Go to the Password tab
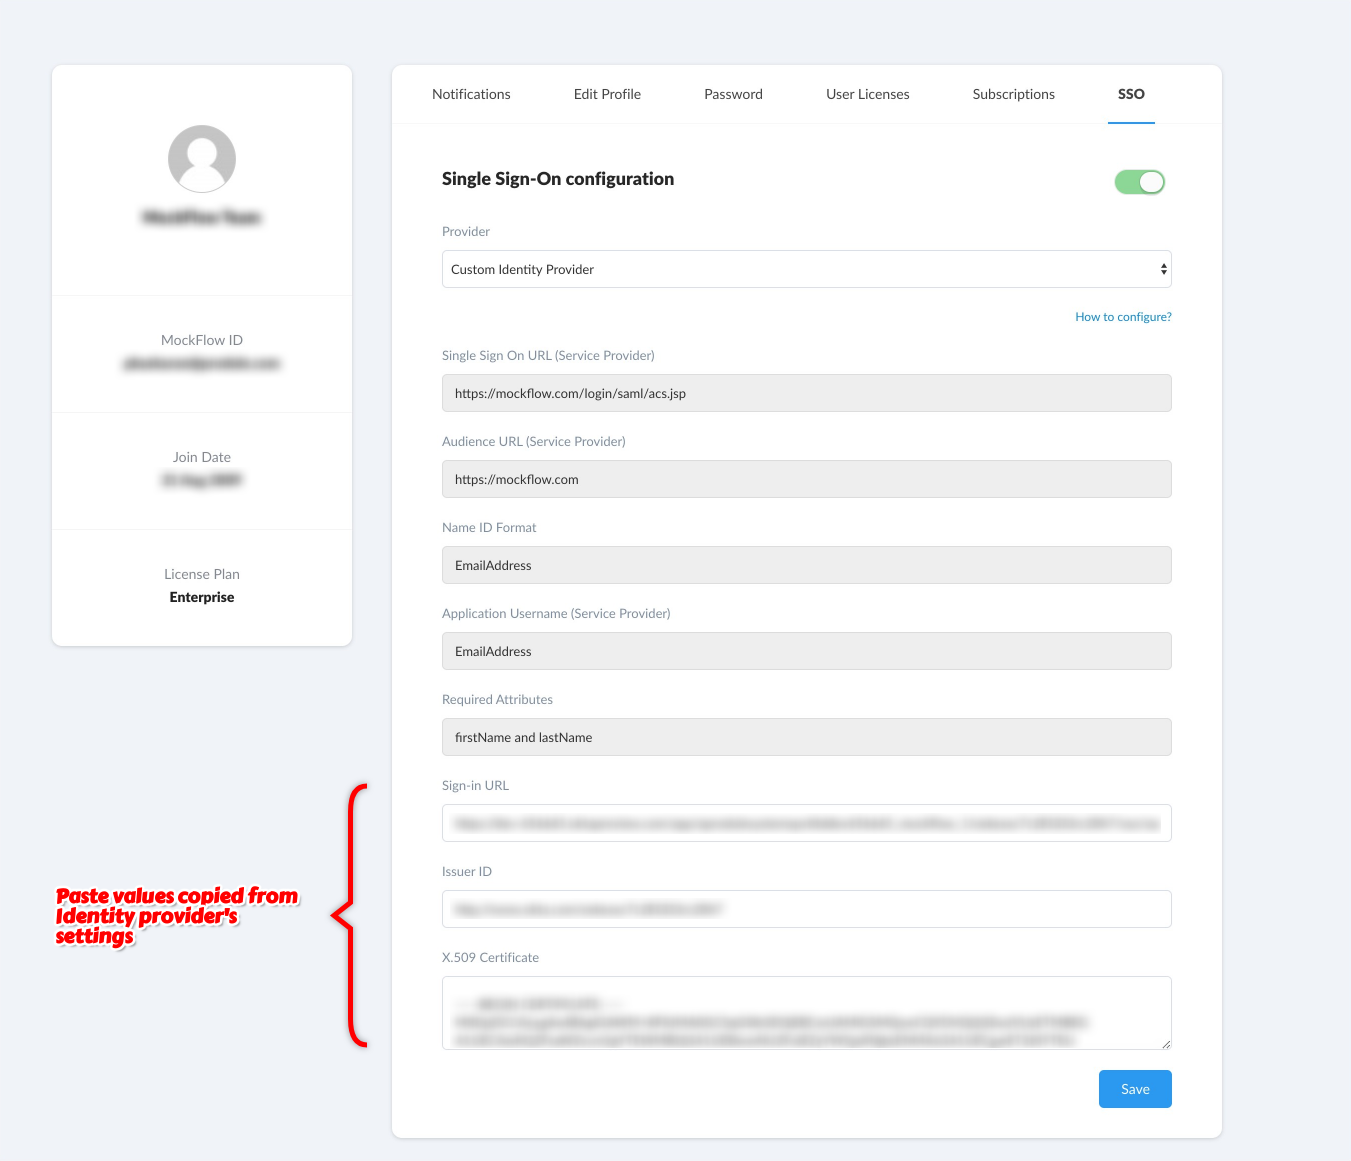 pyautogui.click(x=733, y=94)
